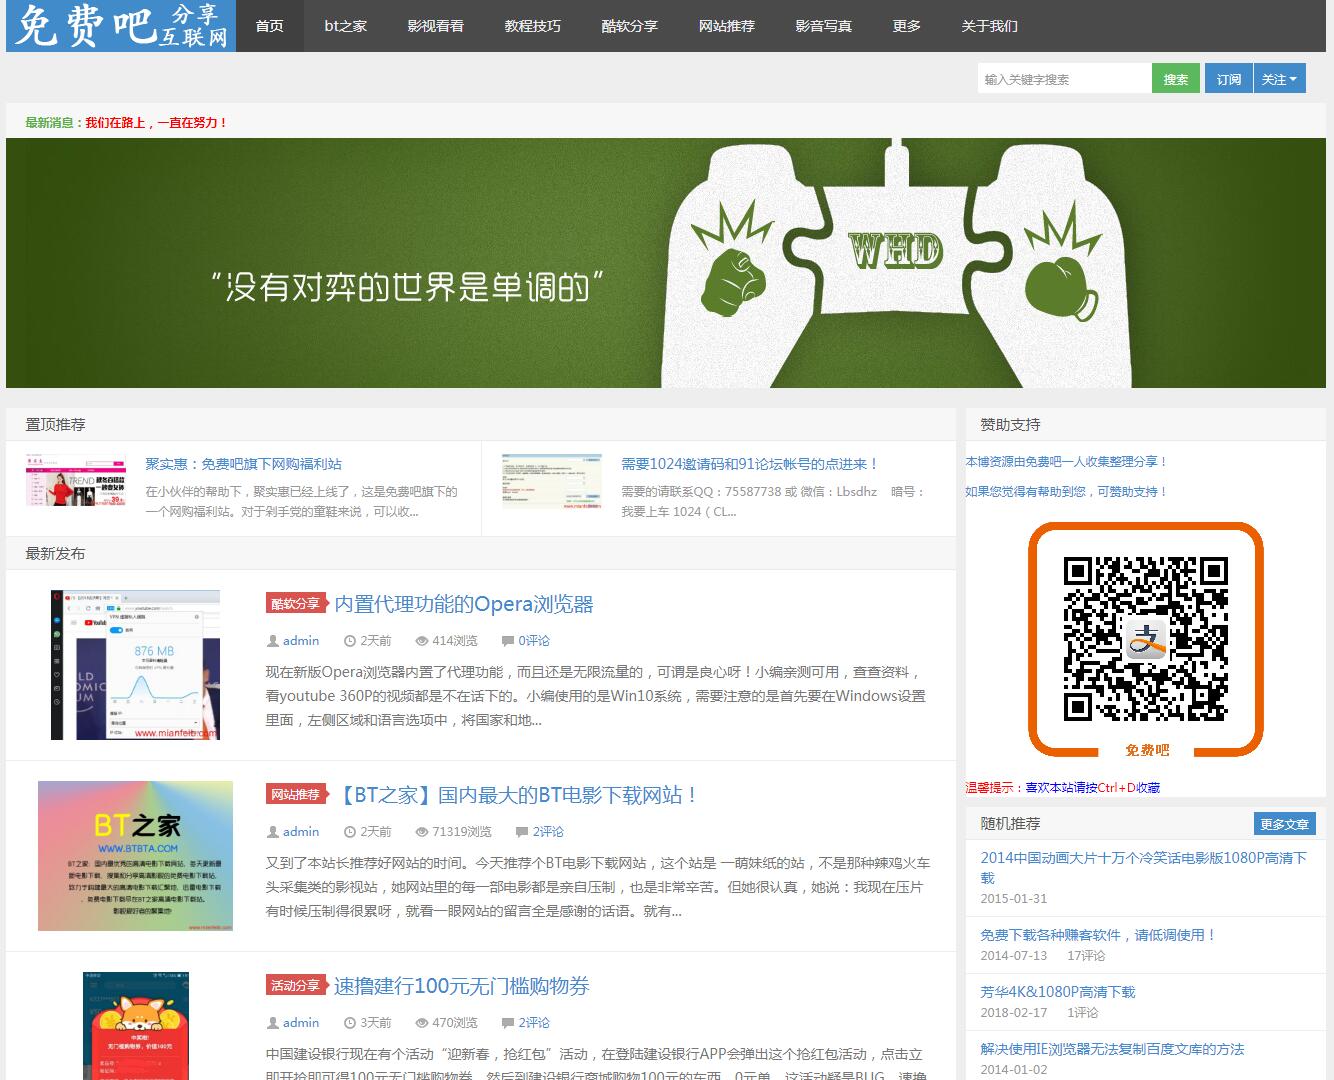Click the 2015-01-31 date in the sidebar

point(1014,899)
